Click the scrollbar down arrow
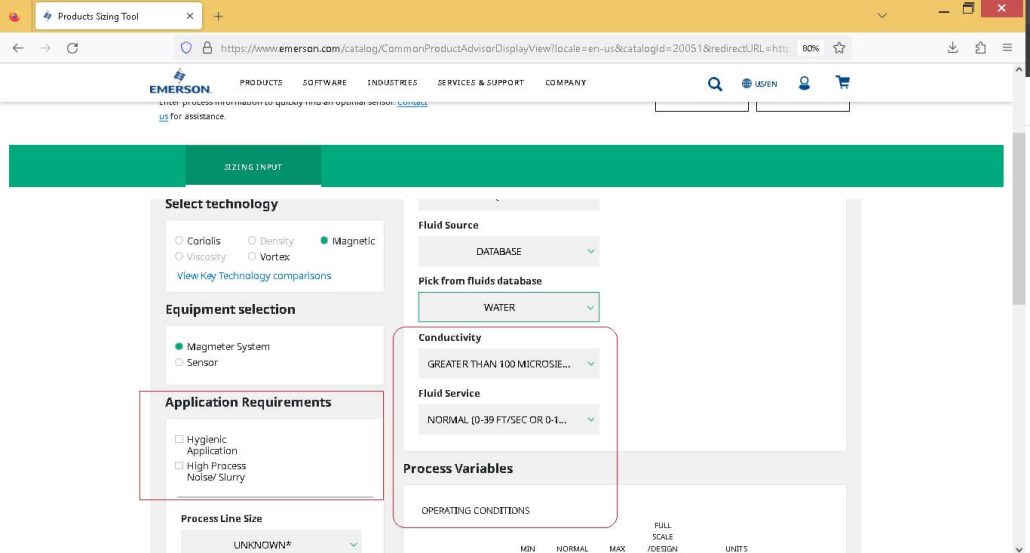The width and height of the screenshot is (1030, 553). tap(1019, 548)
